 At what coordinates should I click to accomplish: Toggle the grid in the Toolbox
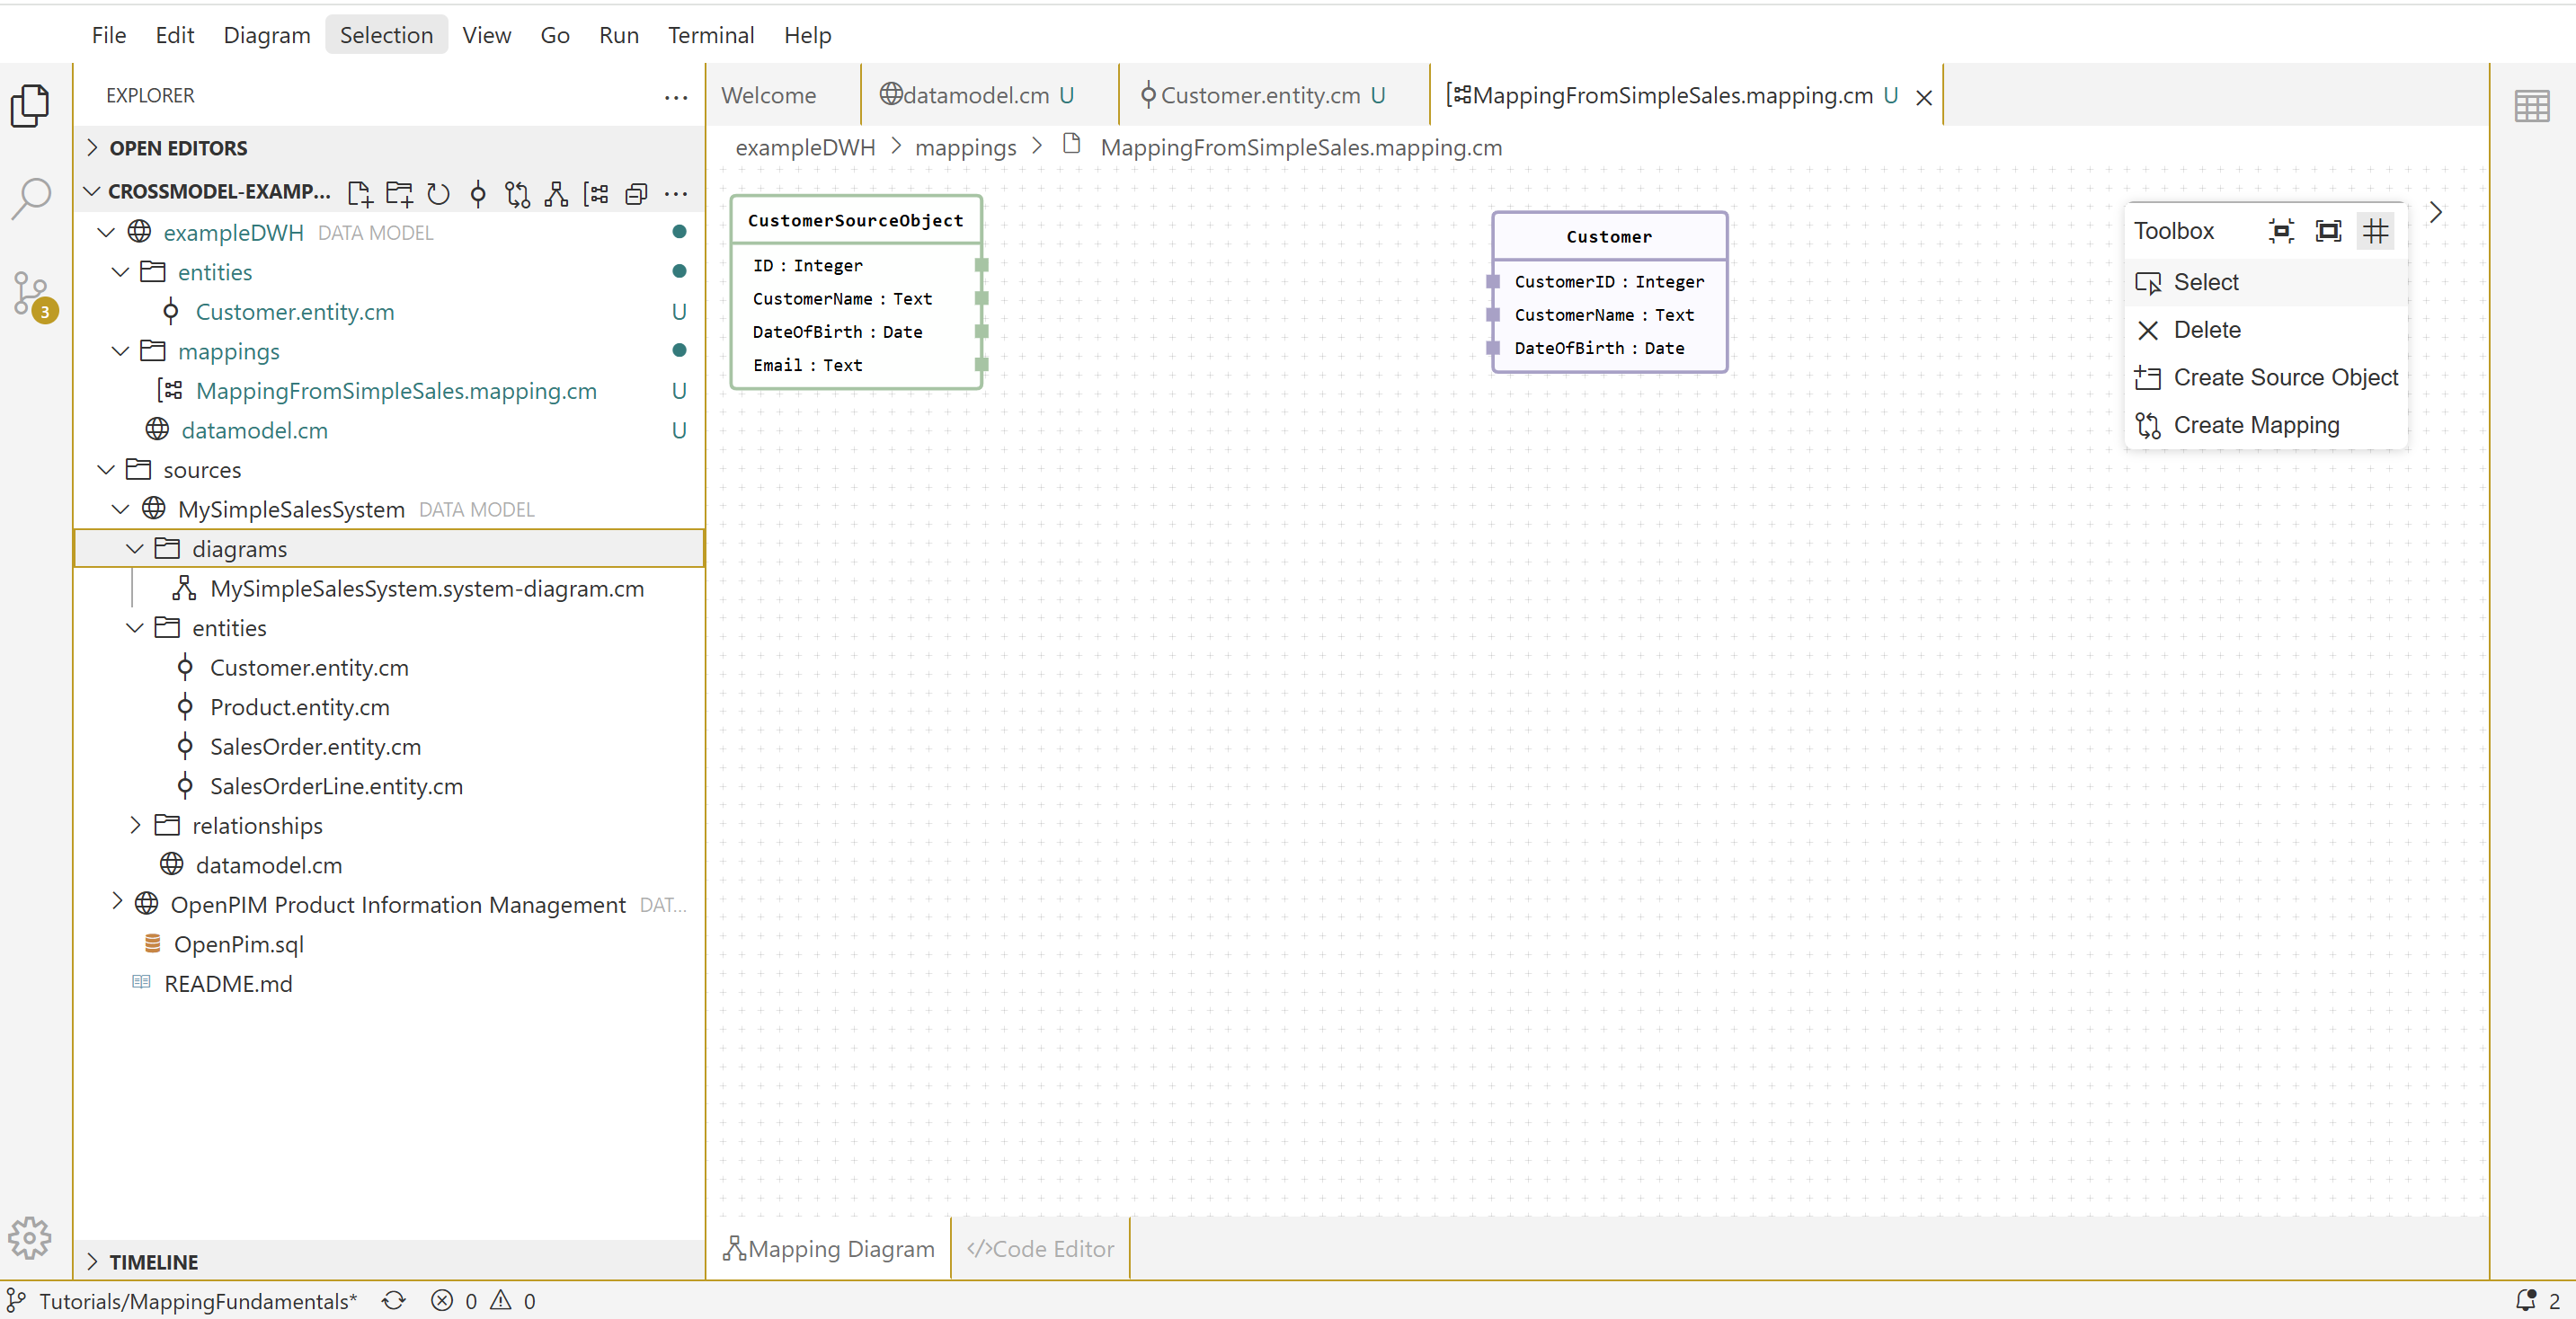(x=2375, y=231)
